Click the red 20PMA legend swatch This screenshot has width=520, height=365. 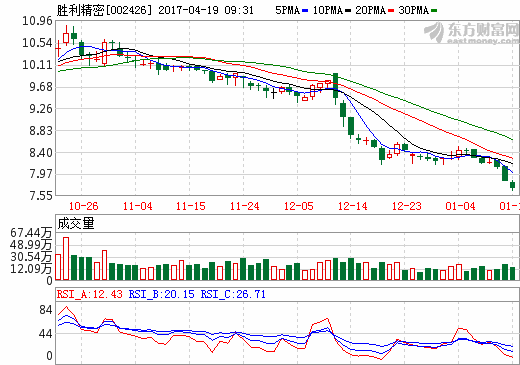click(391, 11)
